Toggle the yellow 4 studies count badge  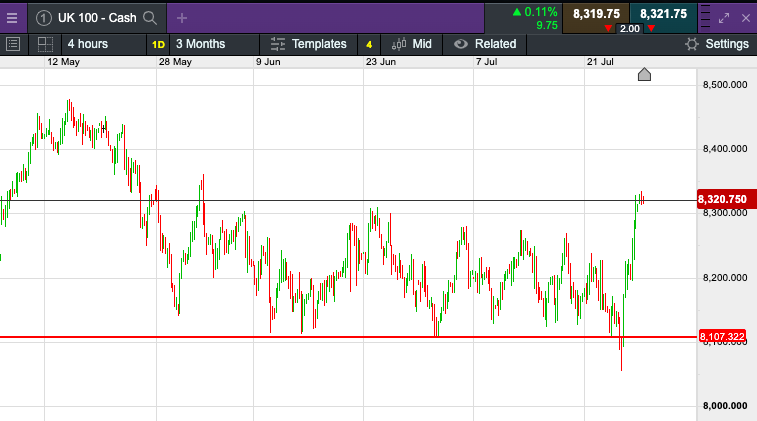[369, 44]
